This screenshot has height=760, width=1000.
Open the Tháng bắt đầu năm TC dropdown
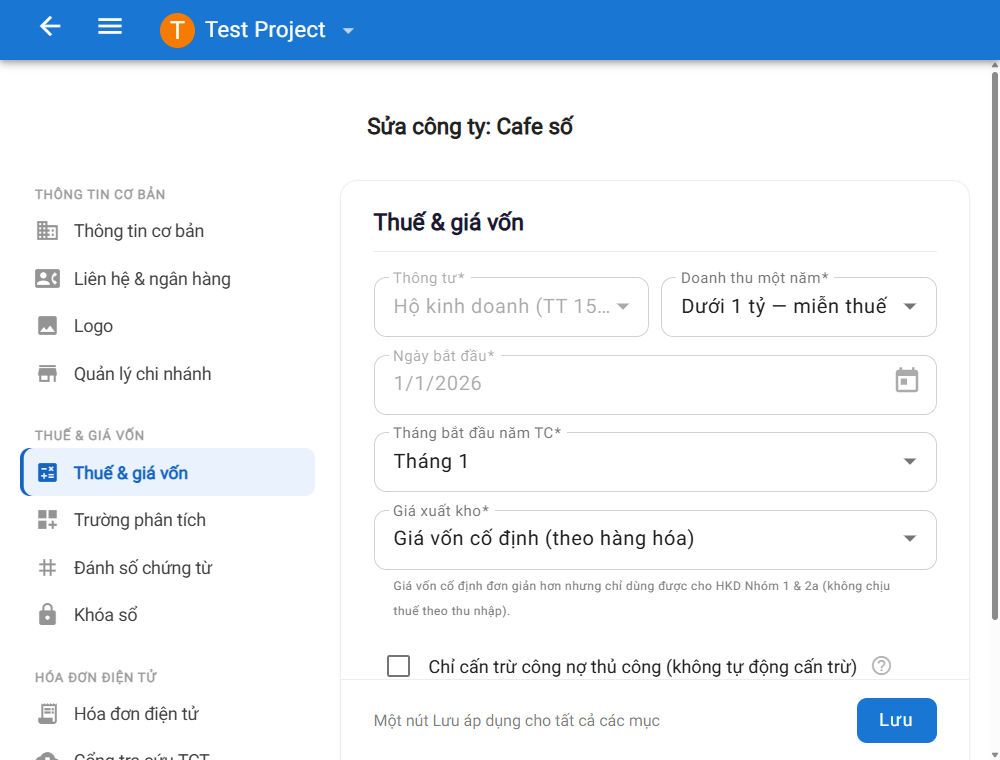tap(655, 462)
